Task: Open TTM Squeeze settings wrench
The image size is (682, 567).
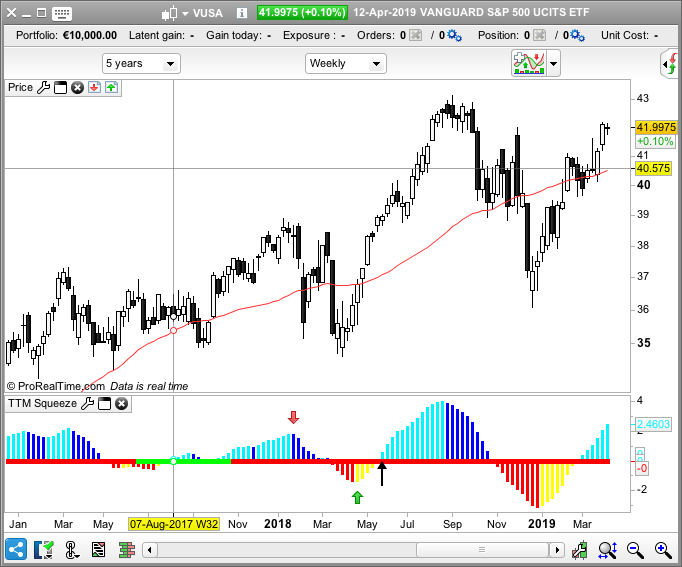Action: point(87,404)
